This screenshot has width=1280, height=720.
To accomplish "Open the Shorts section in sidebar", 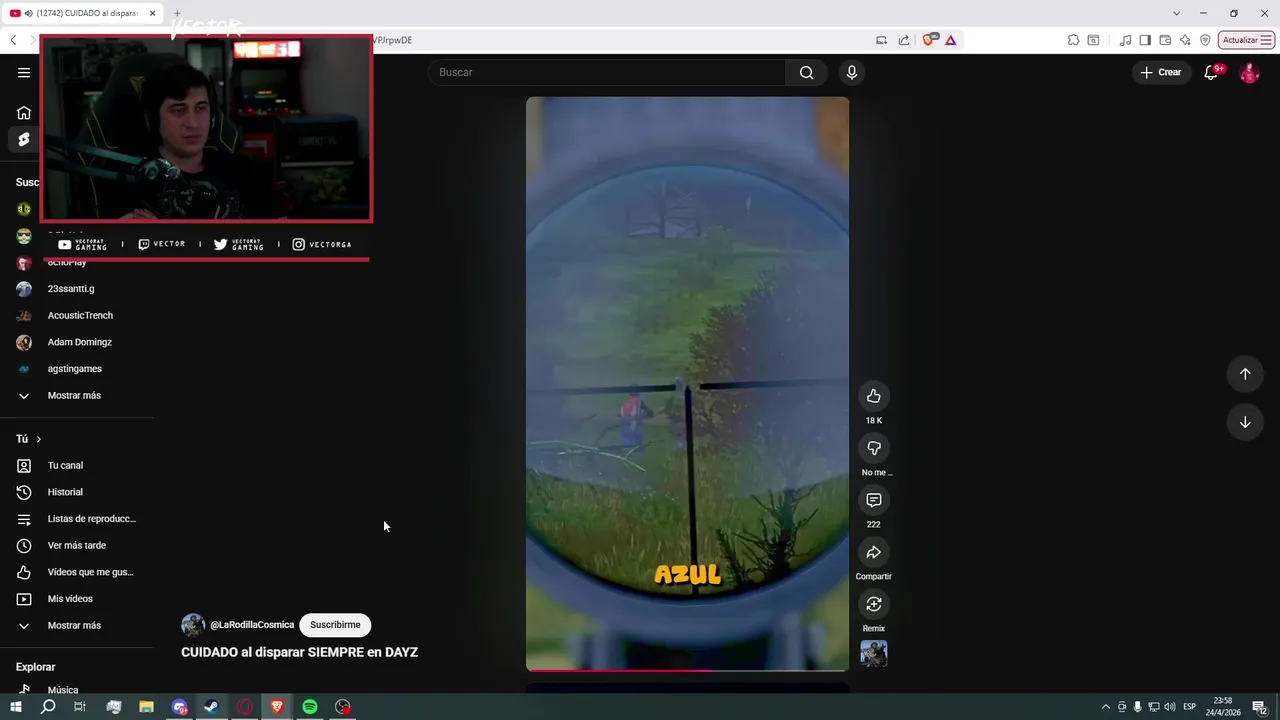I will (24, 139).
